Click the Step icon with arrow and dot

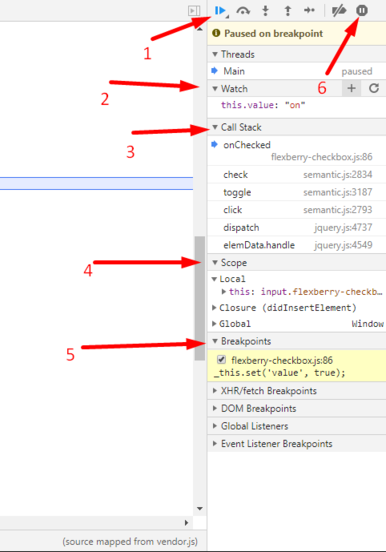coord(309,11)
